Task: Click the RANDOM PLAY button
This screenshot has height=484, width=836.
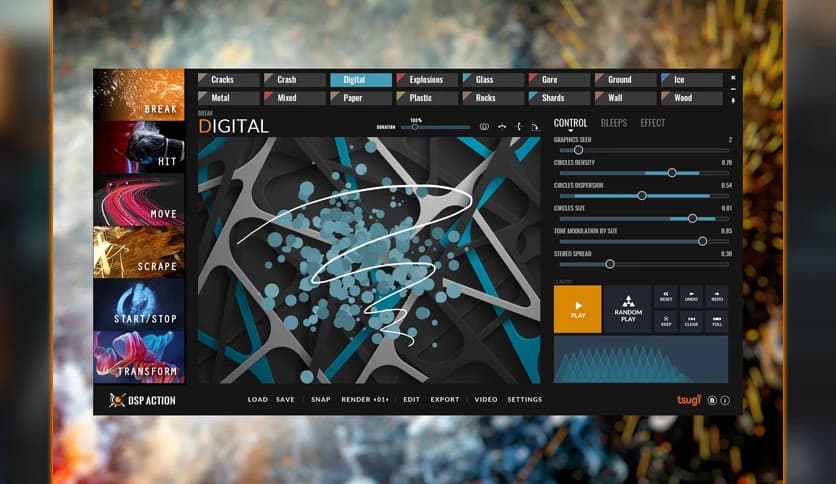Action: pos(628,309)
